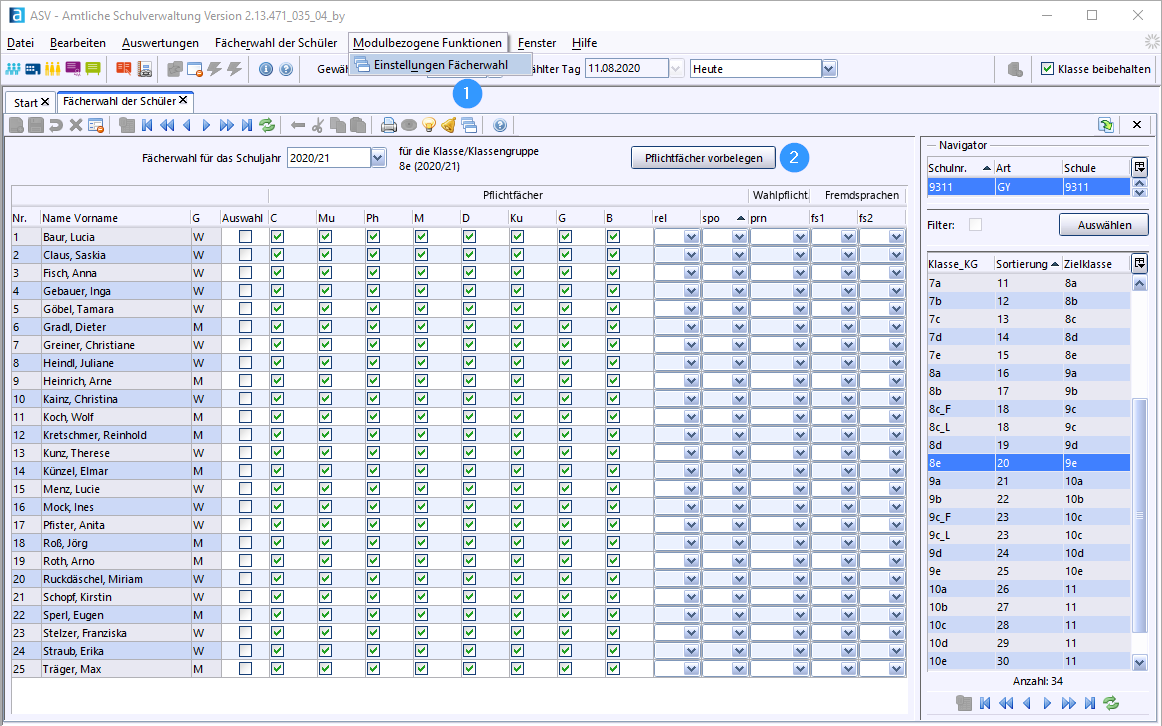The width and height of the screenshot is (1162, 726).
Task: Click the green board toolbar icon
Action: (x=93, y=69)
